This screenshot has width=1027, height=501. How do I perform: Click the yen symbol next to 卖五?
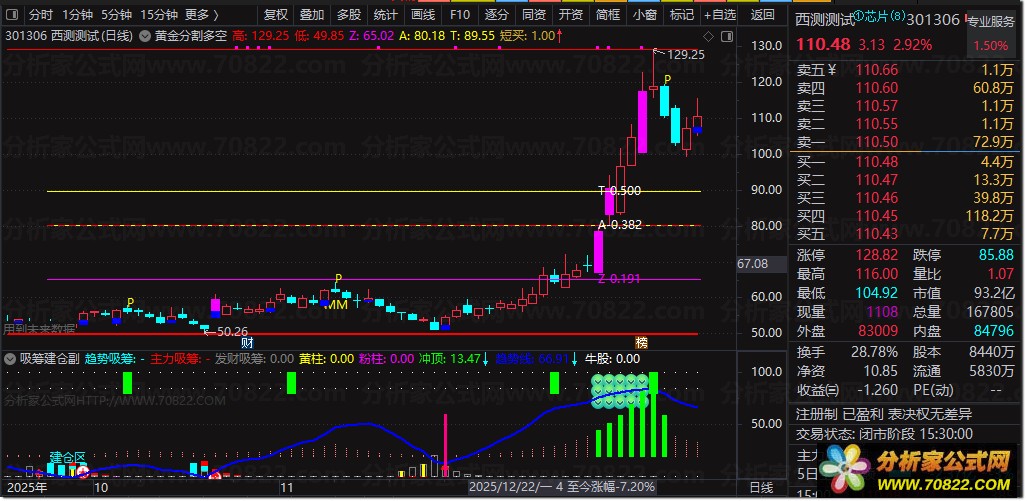pos(831,70)
